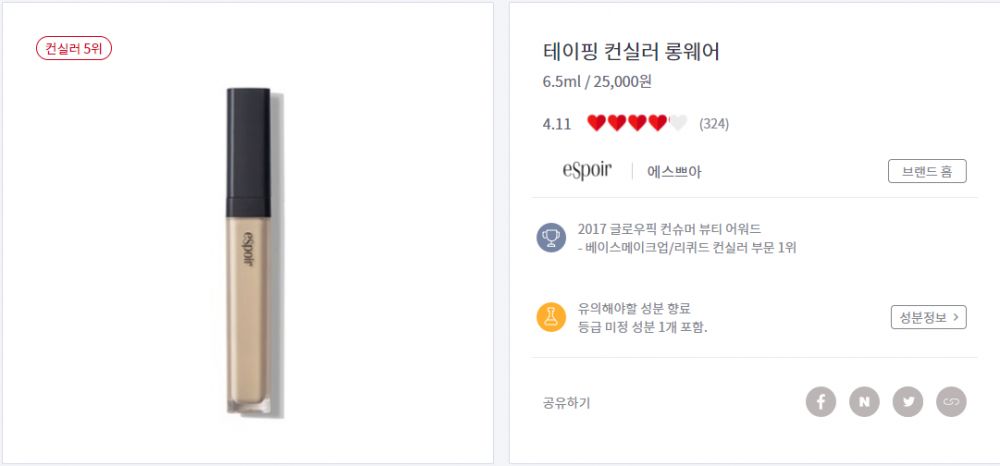Viewport: 1000px width, 466px height.
Task: Share the product on Facebook
Action: (821, 402)
